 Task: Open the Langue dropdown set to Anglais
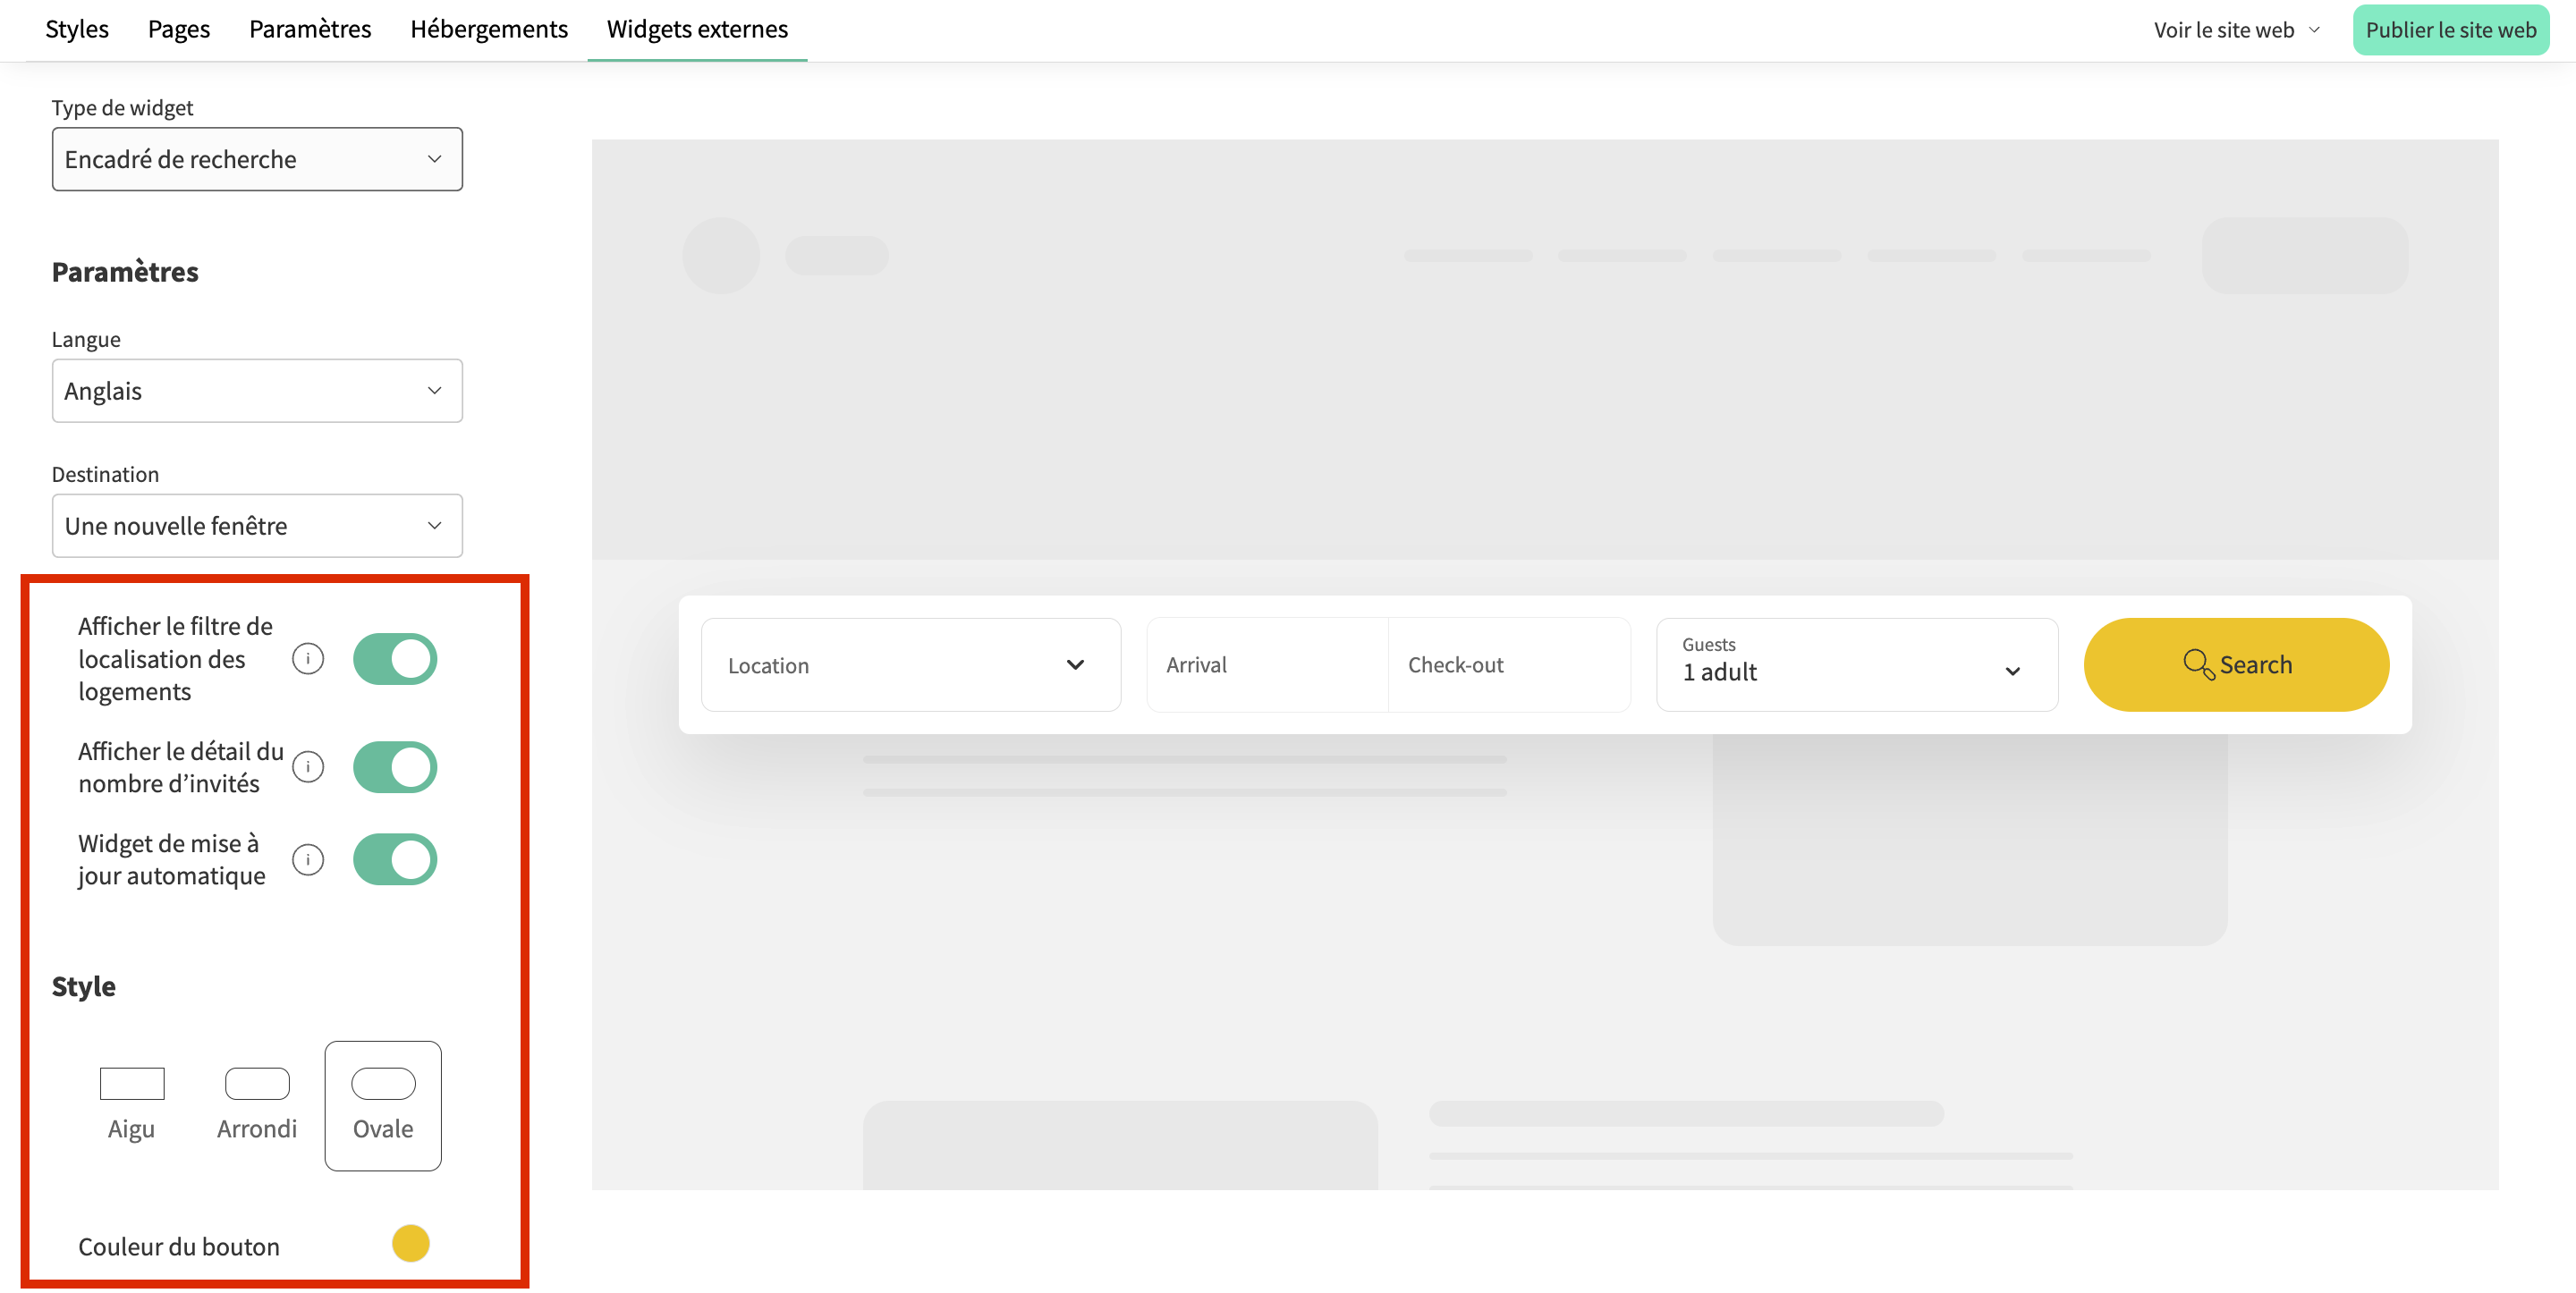point(257,391)
